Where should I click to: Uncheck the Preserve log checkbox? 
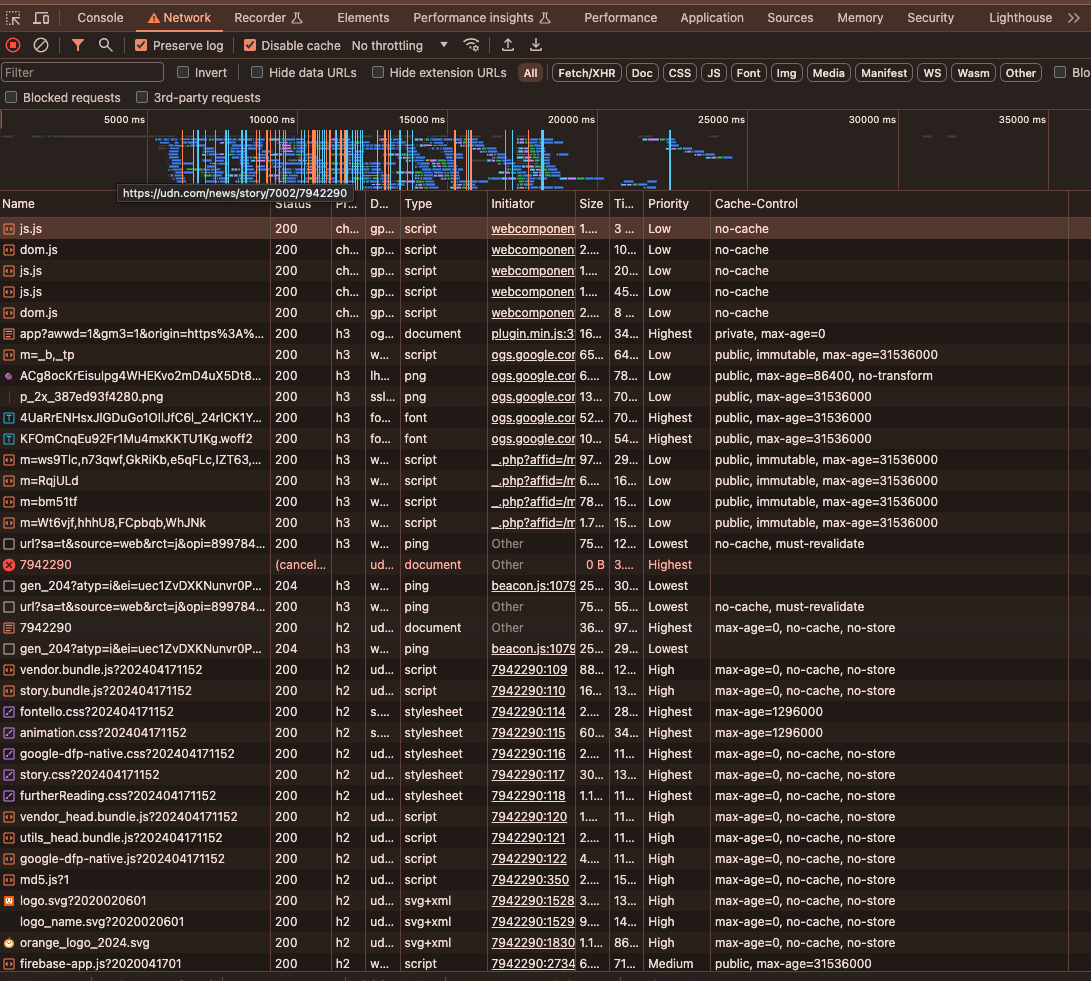tap(141, 46)
